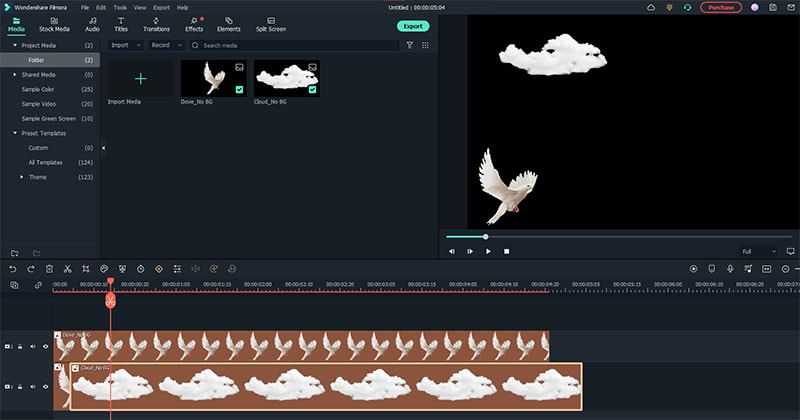
Task: Open the green screen tool icon
Action: tap(122, 269)
